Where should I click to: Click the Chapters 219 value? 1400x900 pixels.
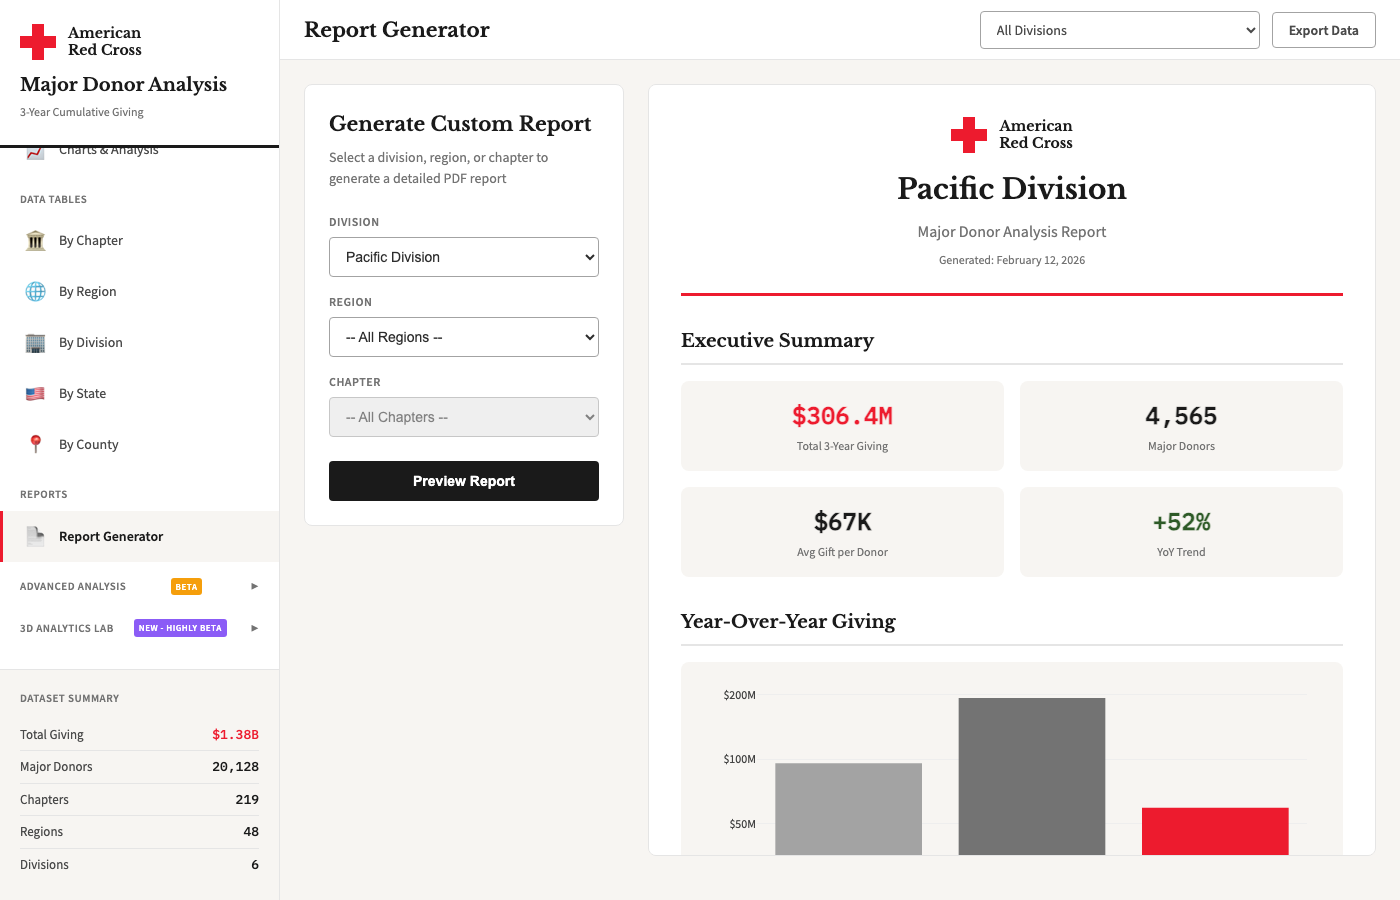click(247, 800)
